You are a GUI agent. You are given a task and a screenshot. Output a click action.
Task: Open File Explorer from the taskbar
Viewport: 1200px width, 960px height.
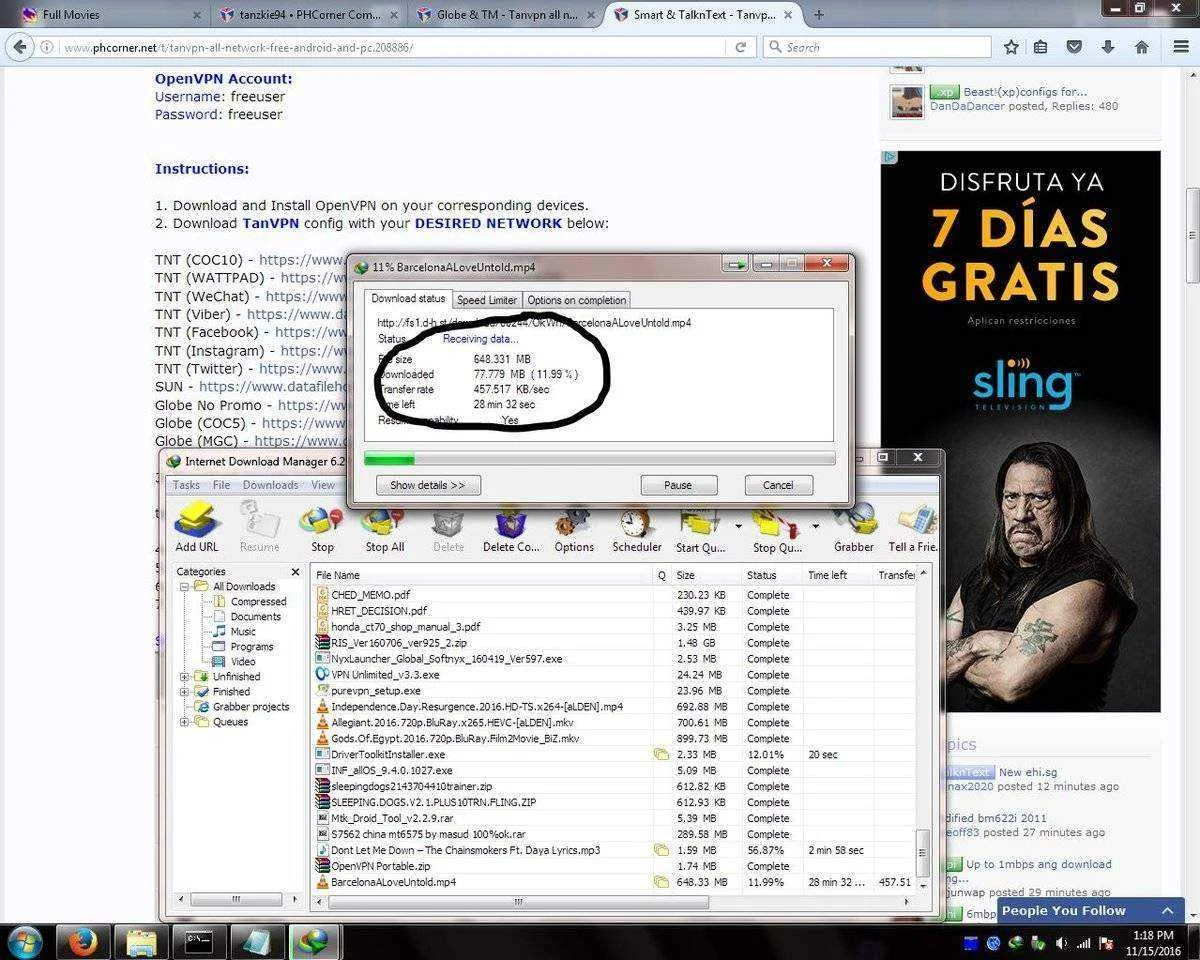click(x=141, y=942)
